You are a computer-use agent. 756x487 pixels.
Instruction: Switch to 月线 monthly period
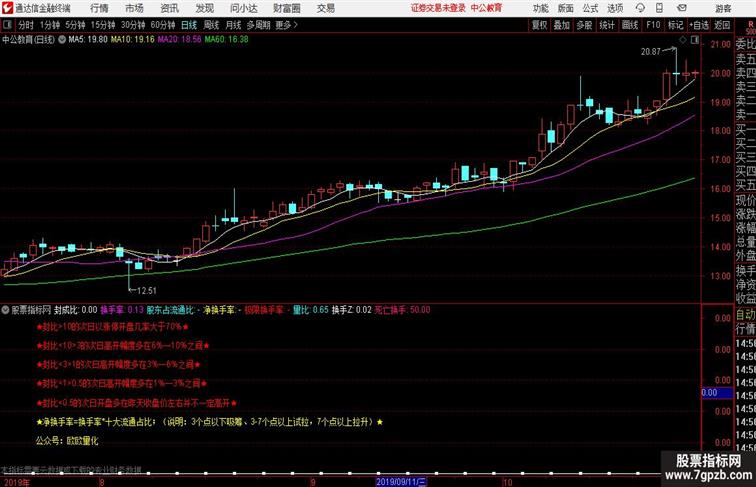[x=233, y=25]
